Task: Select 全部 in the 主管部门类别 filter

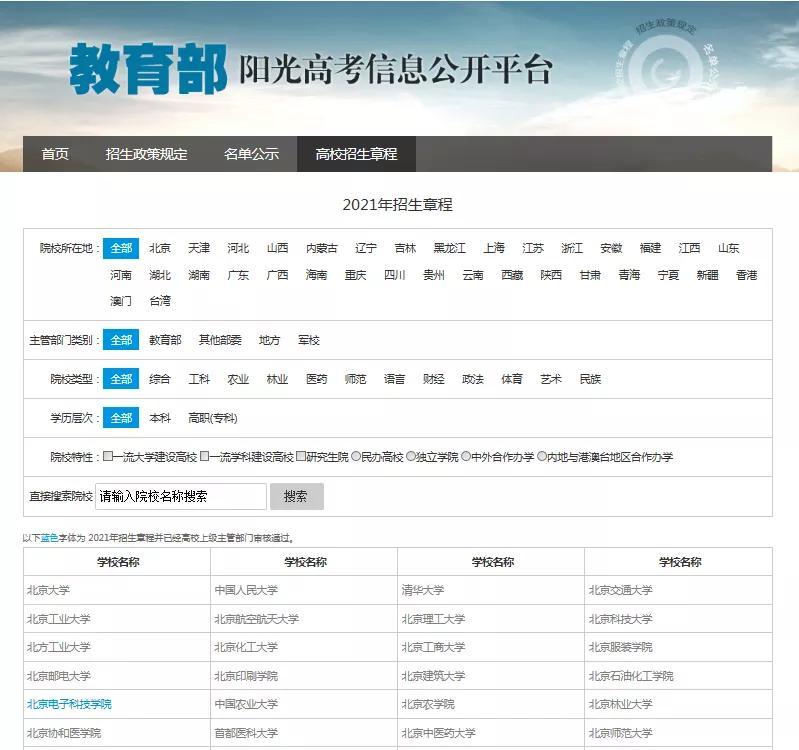Action: click(121, 340)
